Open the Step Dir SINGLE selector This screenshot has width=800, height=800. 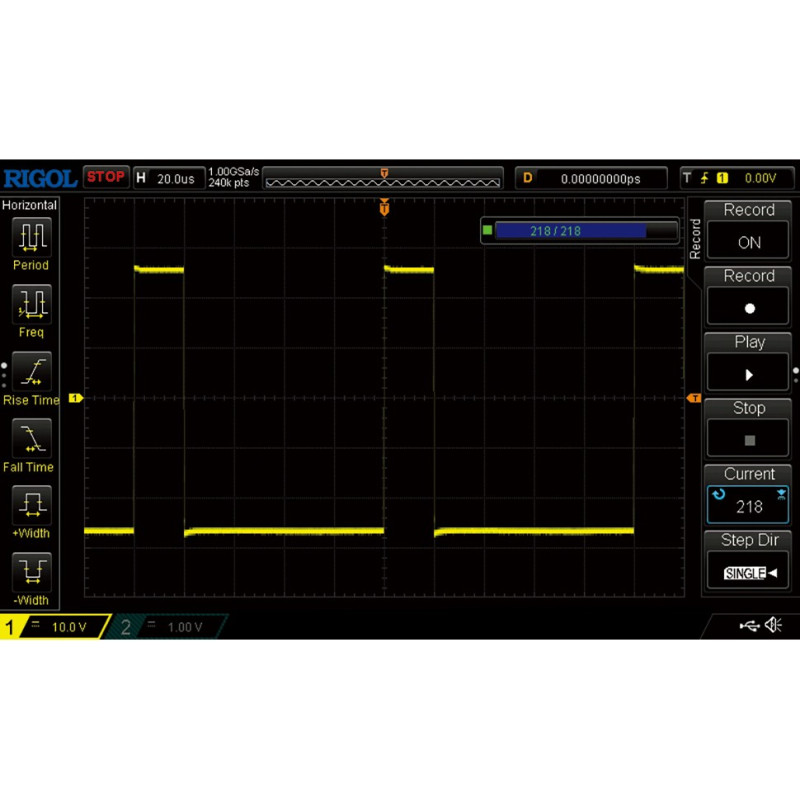(x=747, y=571)
